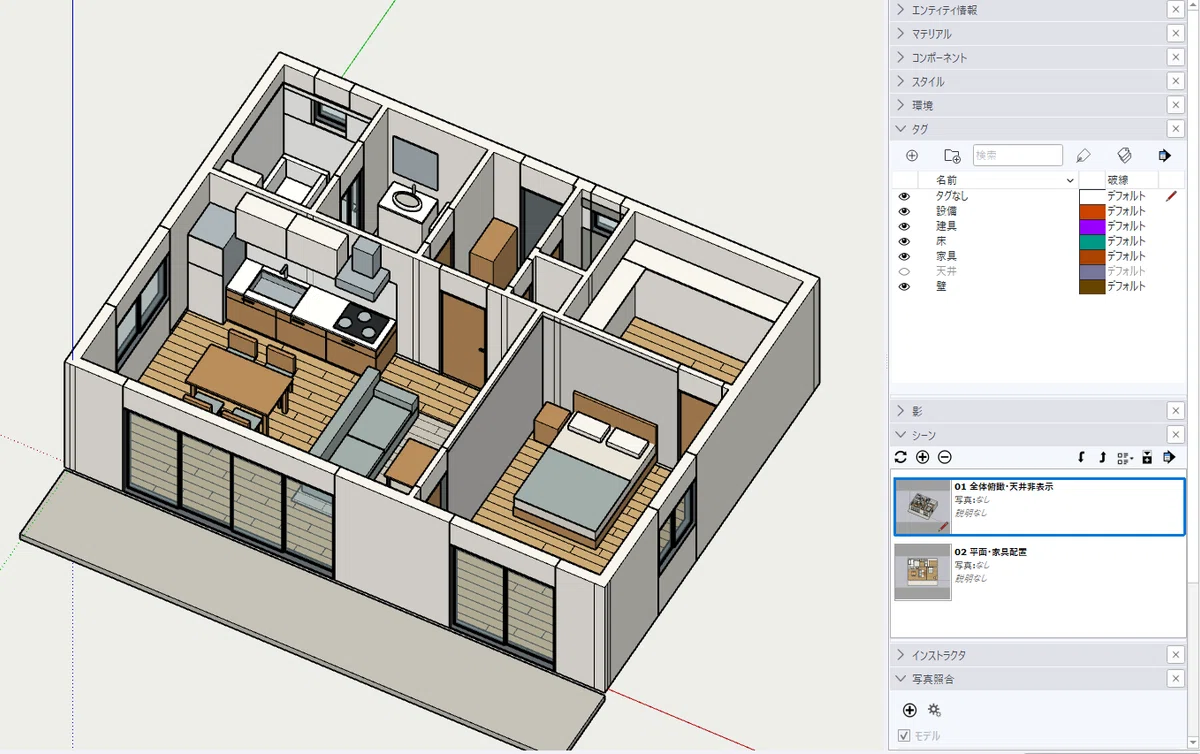Close the タグ panel
Image resolution: width=1200 pixels, height=754 pixels.
tap(1176, 129)
